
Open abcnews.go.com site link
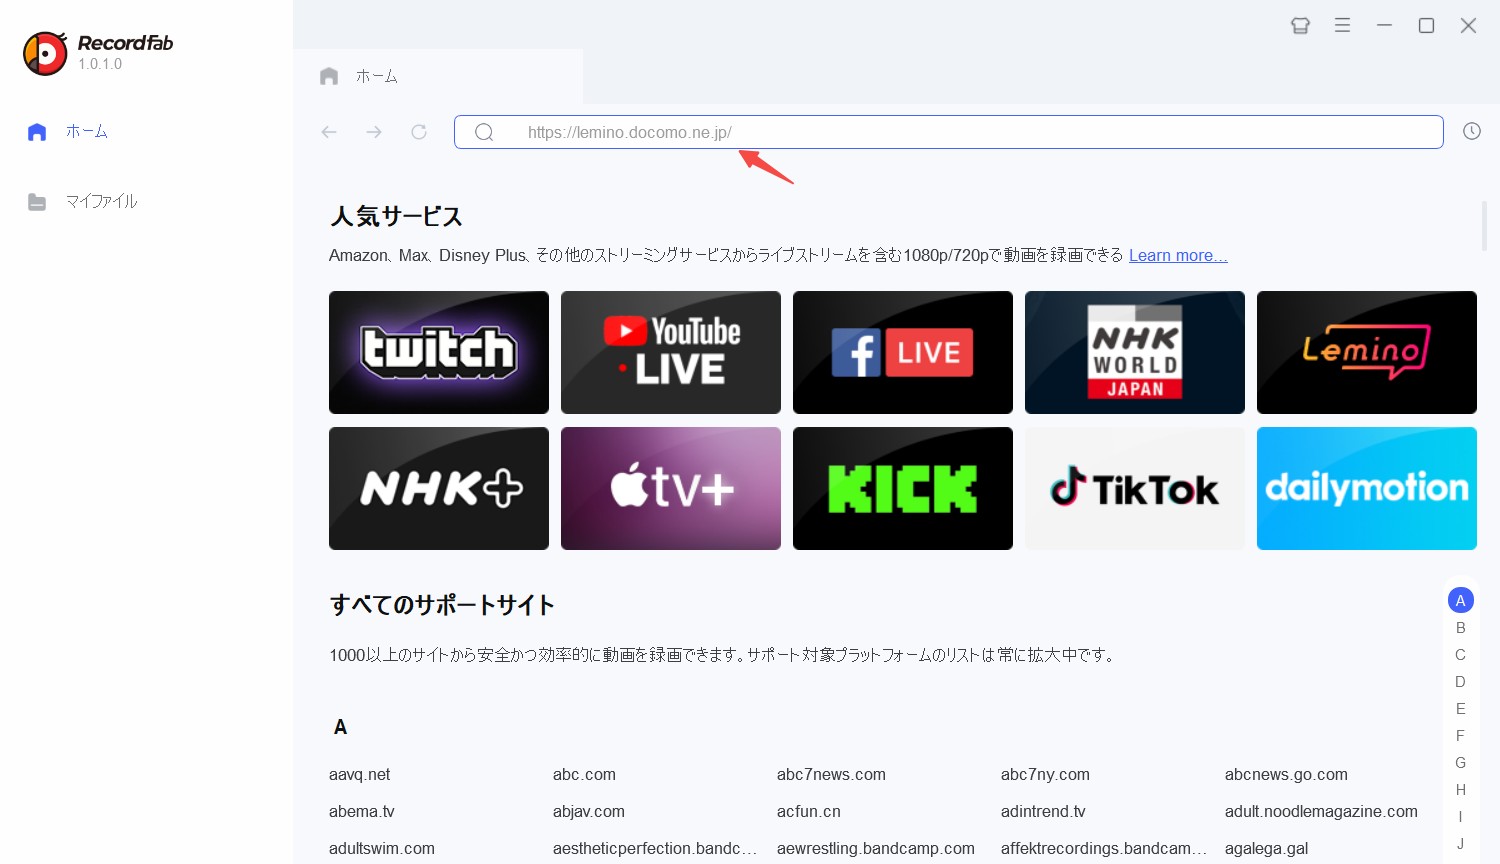coord(1286,775)
